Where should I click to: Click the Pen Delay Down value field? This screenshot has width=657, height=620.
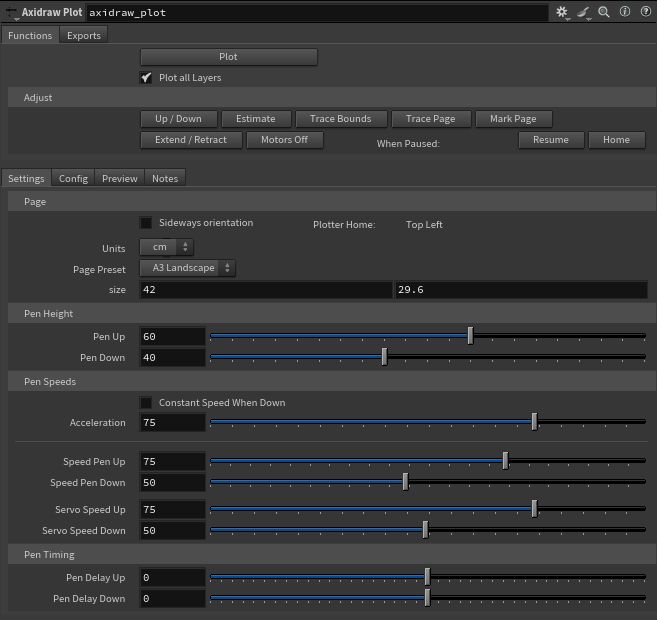pyautogui.click(x=173, y=599)
